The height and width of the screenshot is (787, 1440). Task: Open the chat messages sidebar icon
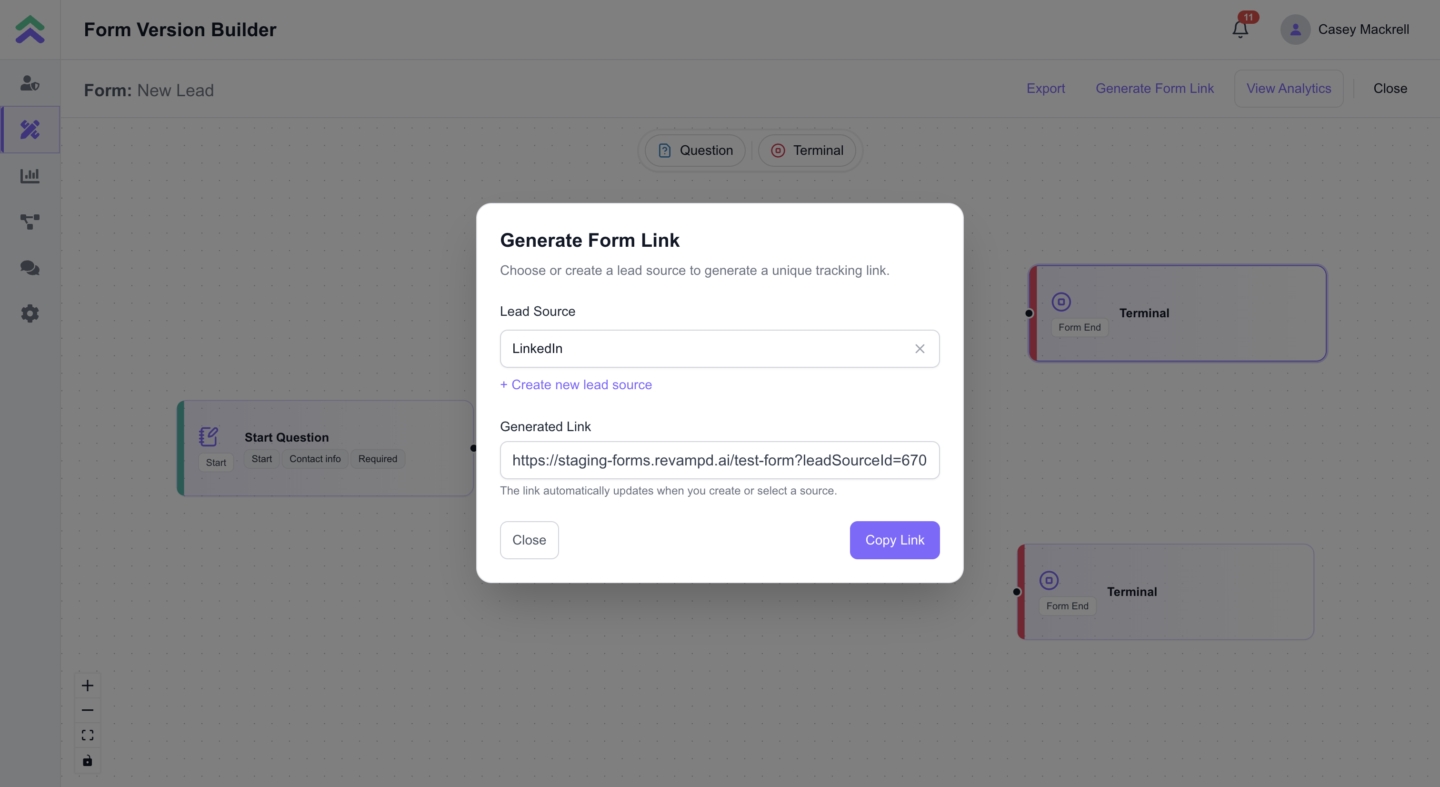pos(30,268)
